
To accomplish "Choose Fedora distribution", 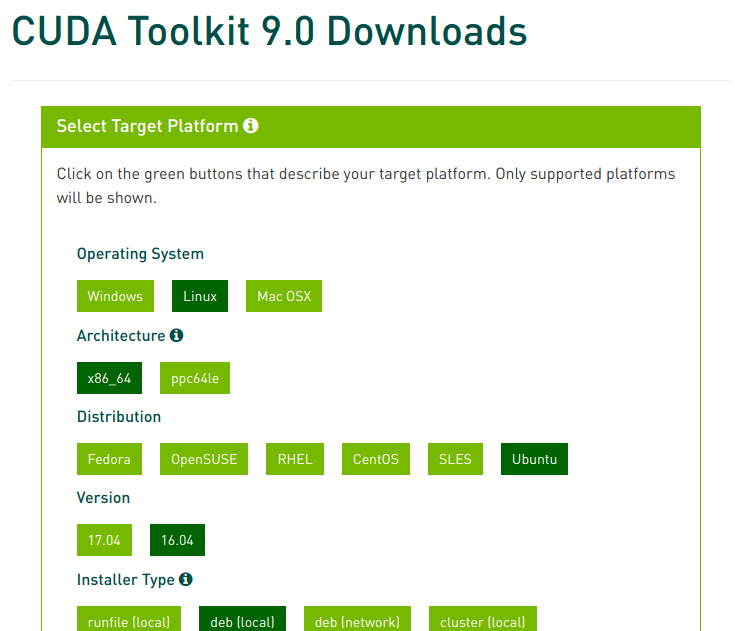I will pyautogui.click(x=109, y=459).
